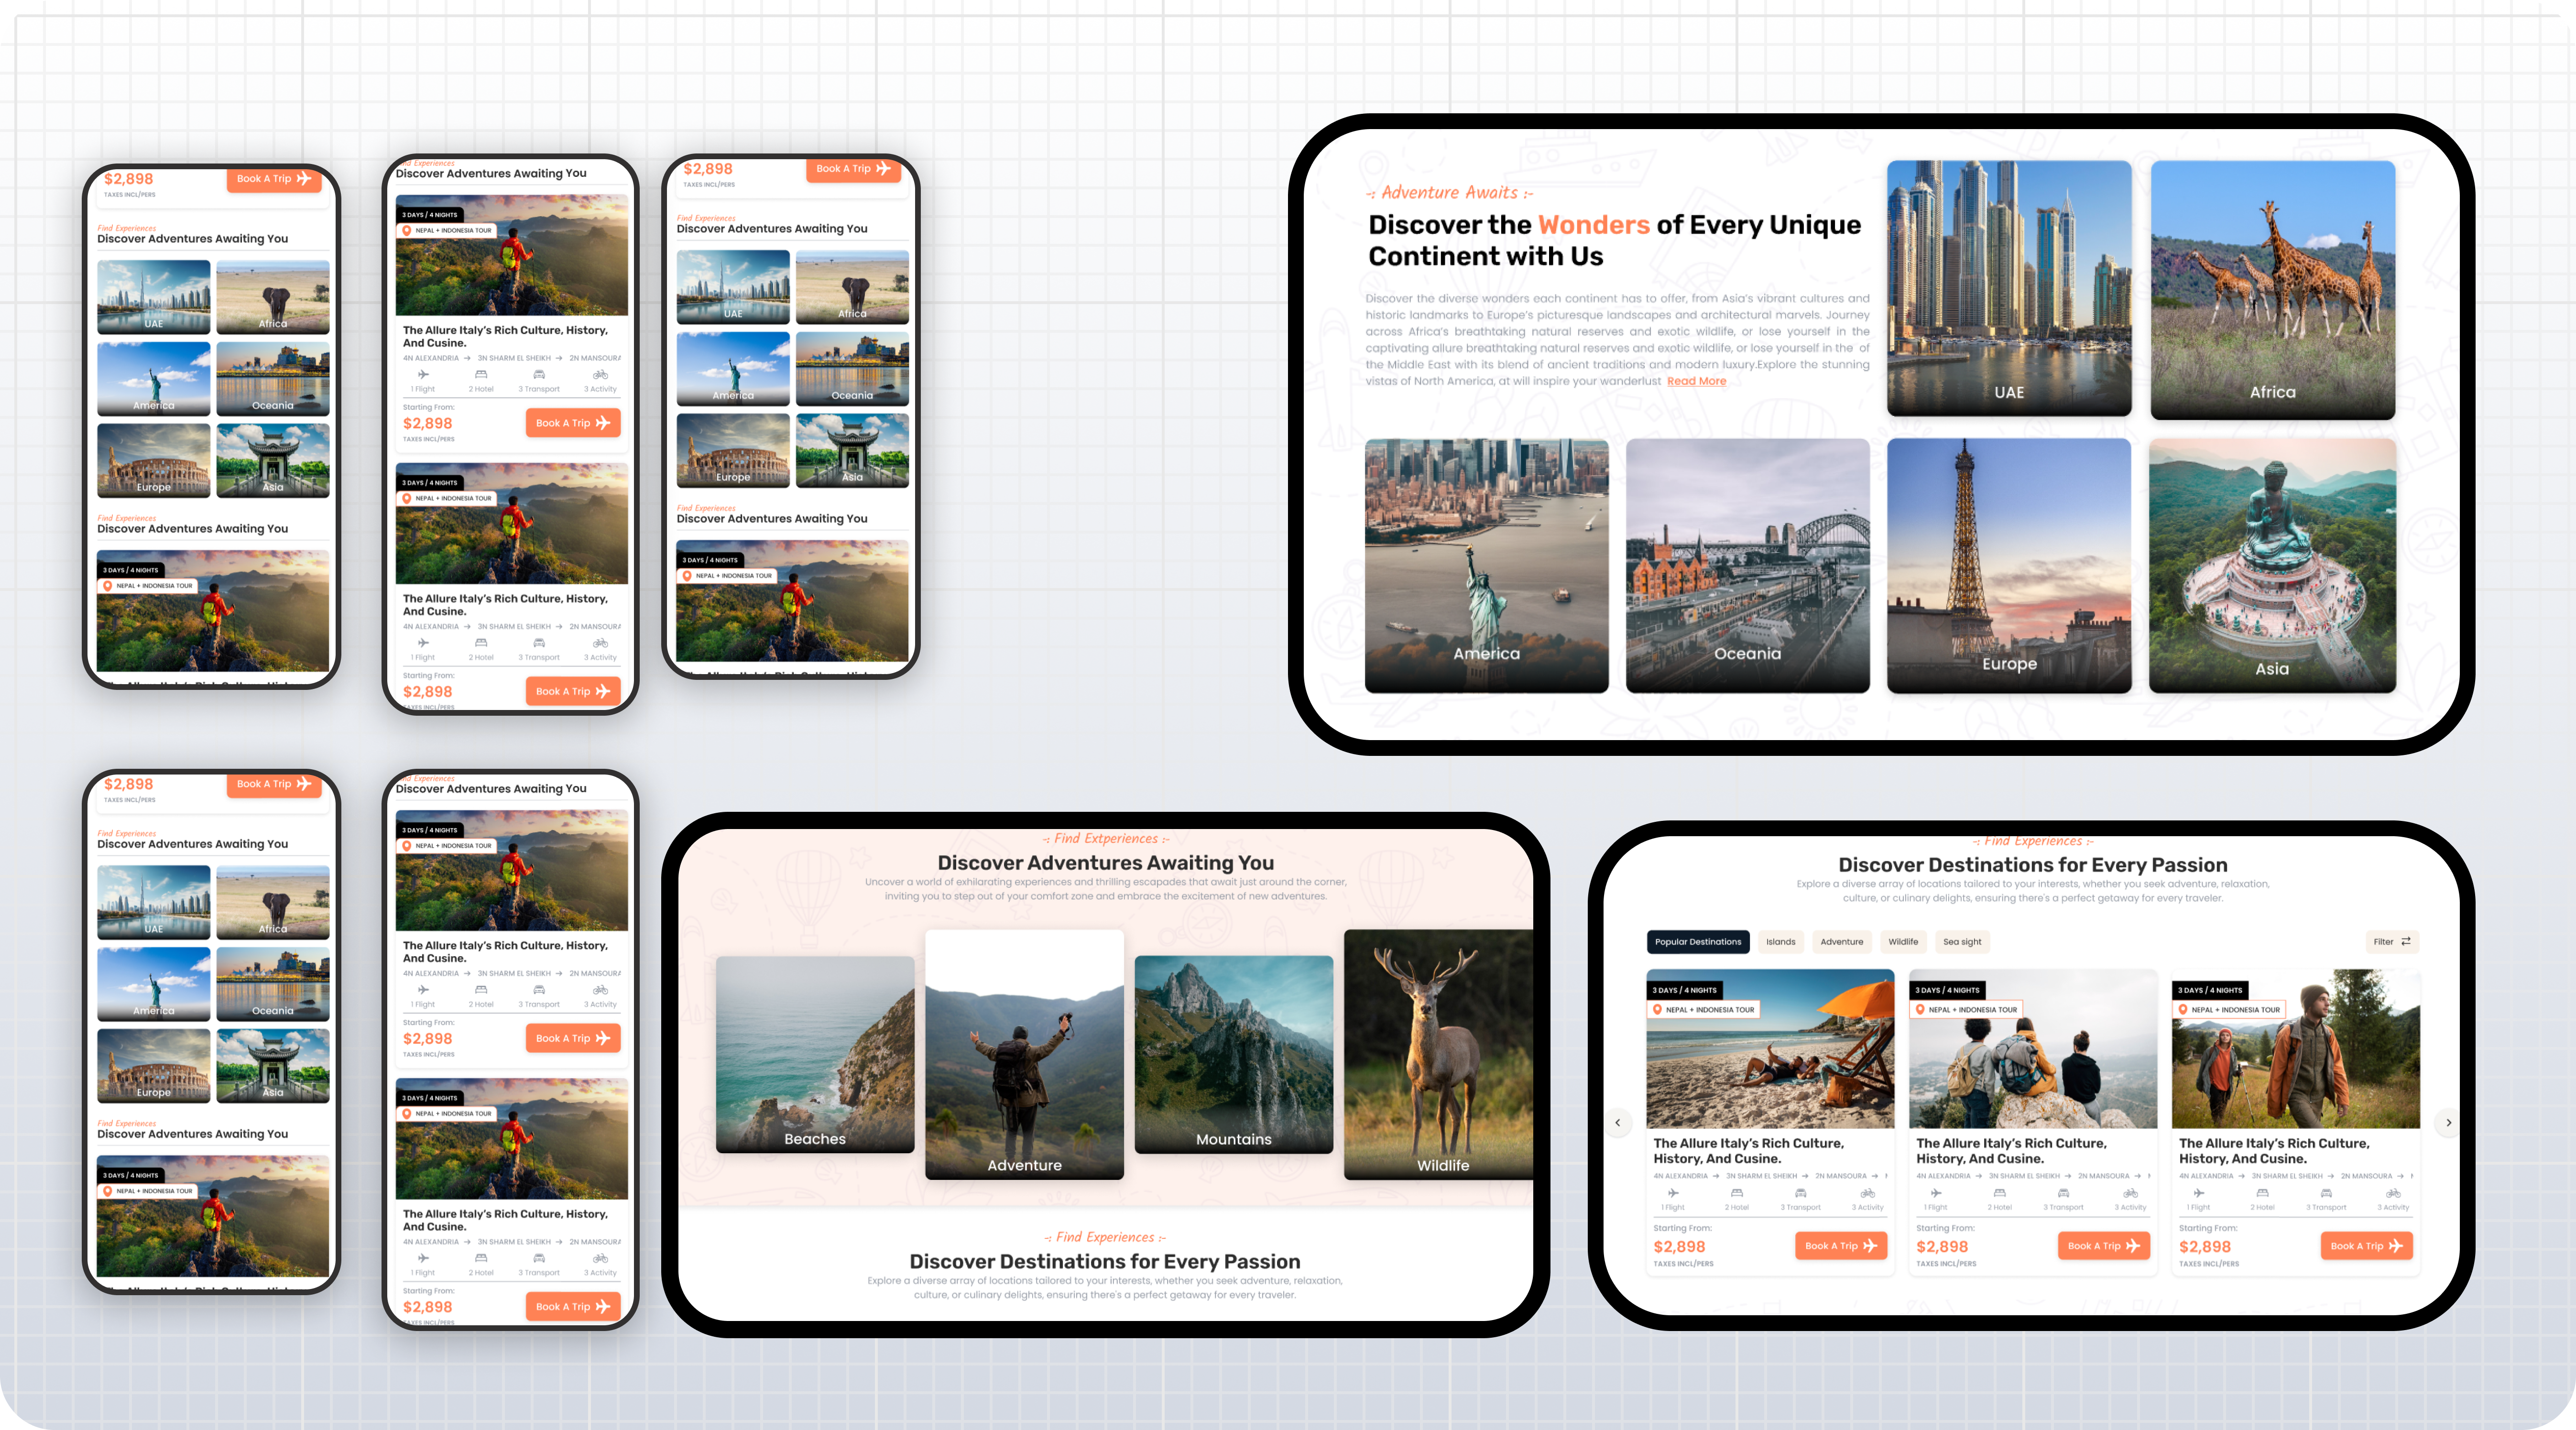The width and height of the screenshot is (2576, 1430).
Task: Click the flight plane icon on hikers tour card
Action: coord(2198,1192)
